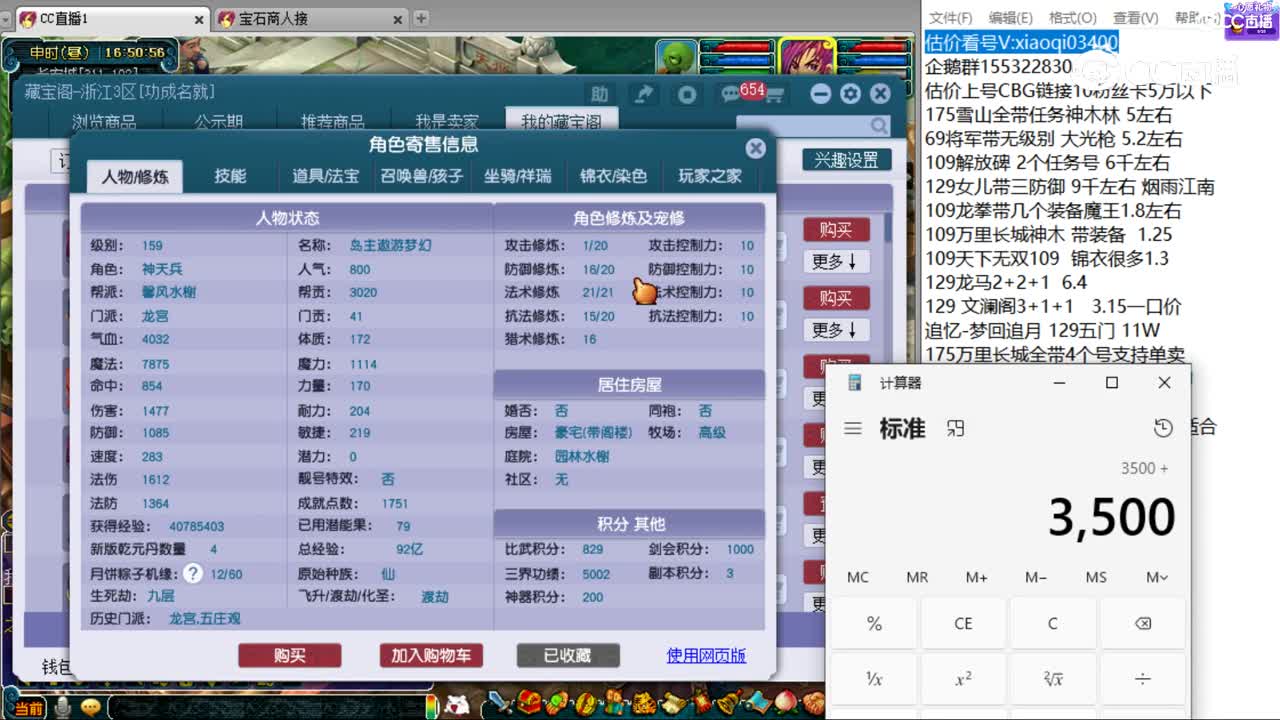Toggle the 已收藏 favorite button

point(568,655)
